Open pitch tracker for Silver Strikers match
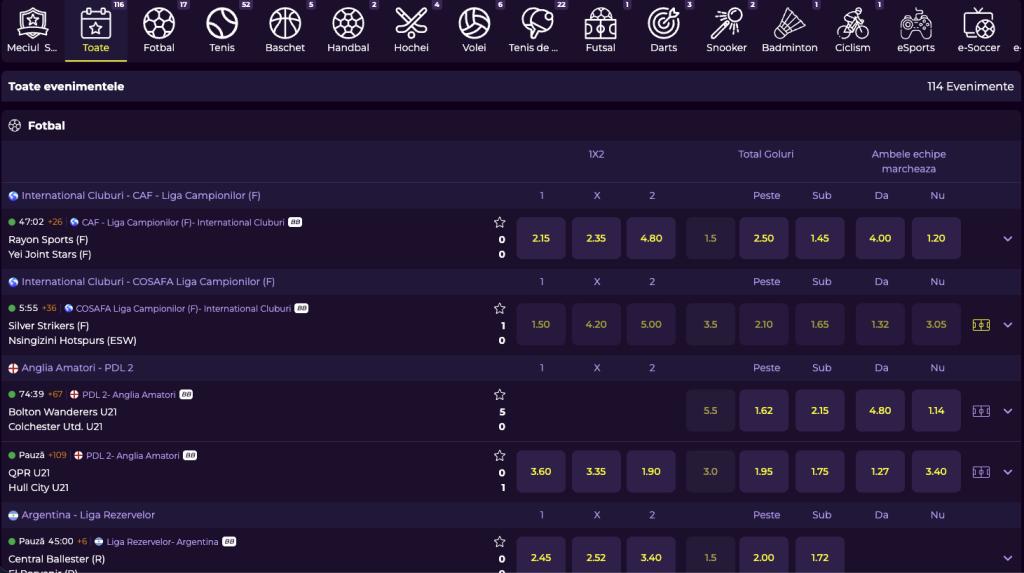This screenshot has height=573, width=1024. click(981, 325)
